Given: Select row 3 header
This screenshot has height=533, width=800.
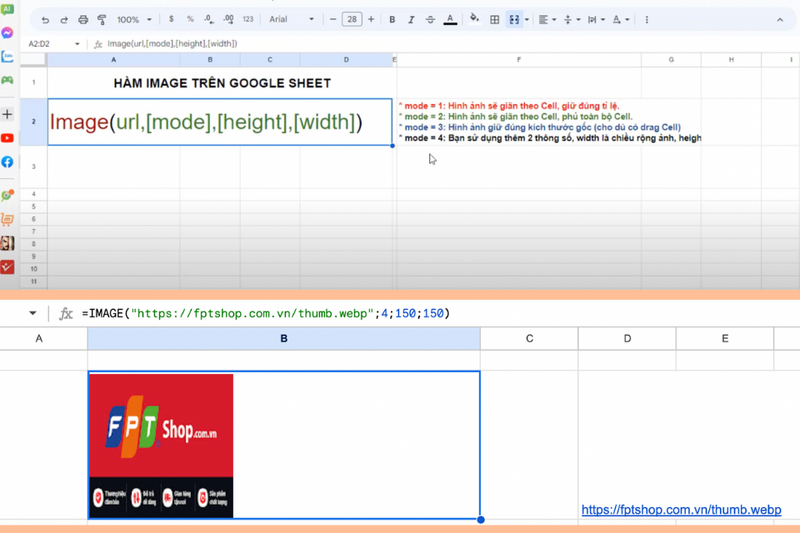Looking at the screenshot, I should tap(34, 167).
